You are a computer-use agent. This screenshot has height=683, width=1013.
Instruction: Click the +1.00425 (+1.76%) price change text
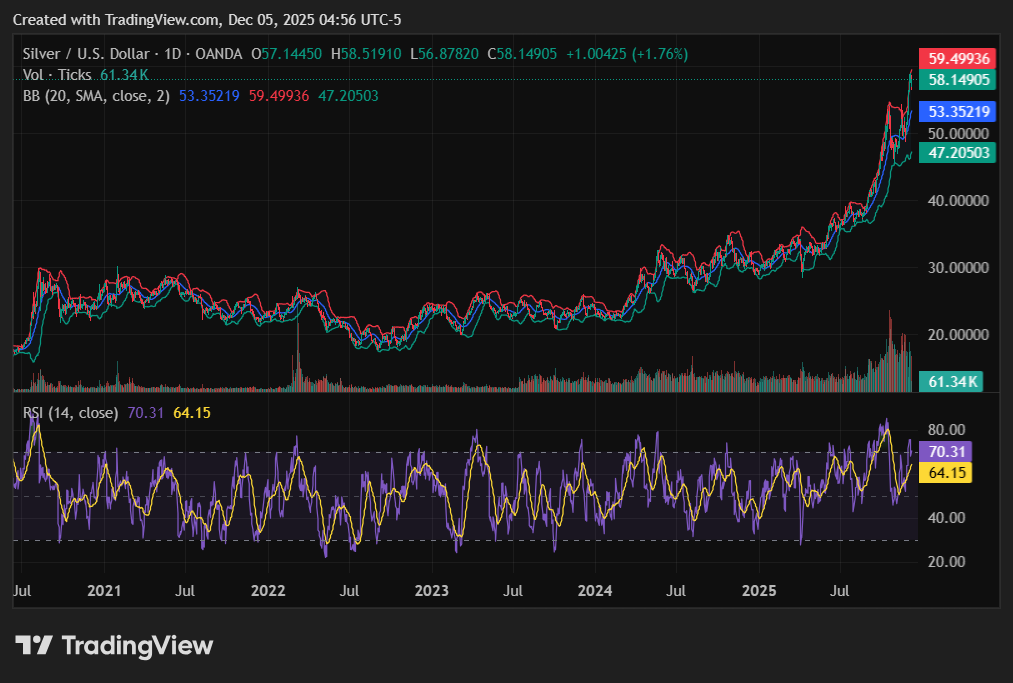click(627, 54)
